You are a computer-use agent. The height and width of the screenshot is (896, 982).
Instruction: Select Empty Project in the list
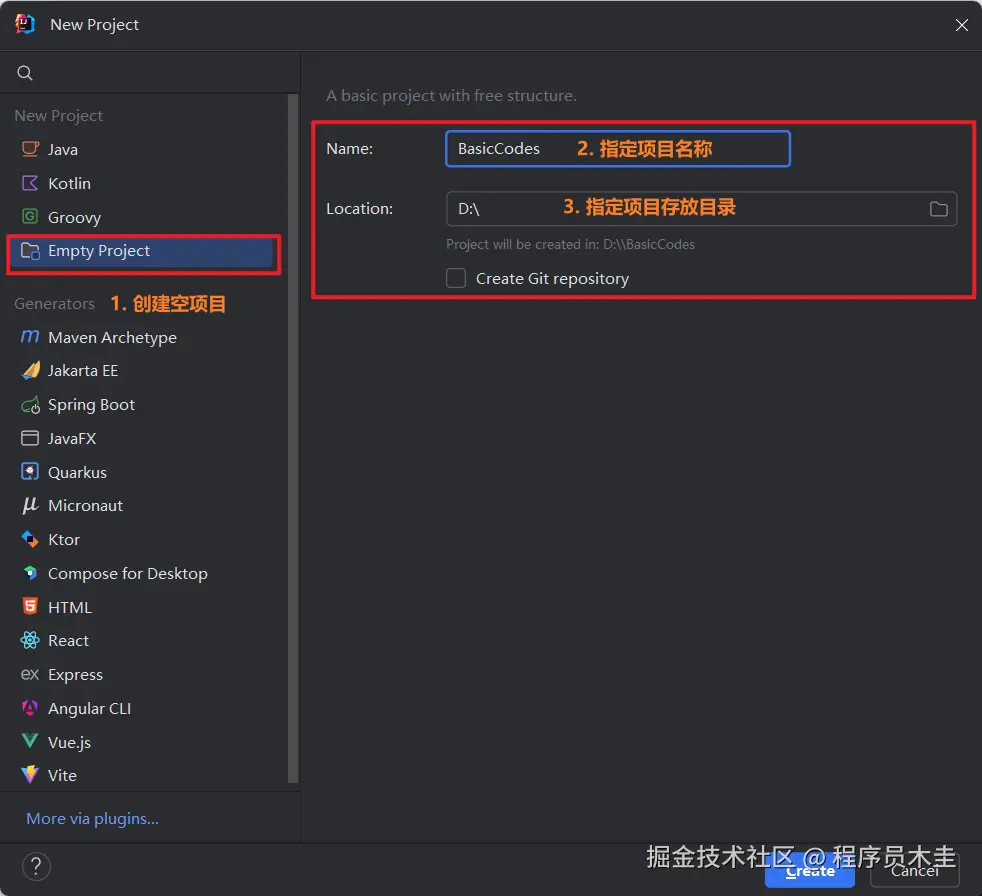(x=143, y=251)
